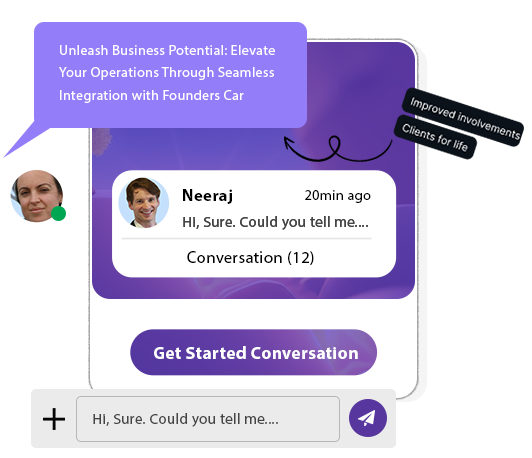Click the speech bubble tail pointer
The height and width of the screenshot is (458, 532).
(x=24, y=141)
